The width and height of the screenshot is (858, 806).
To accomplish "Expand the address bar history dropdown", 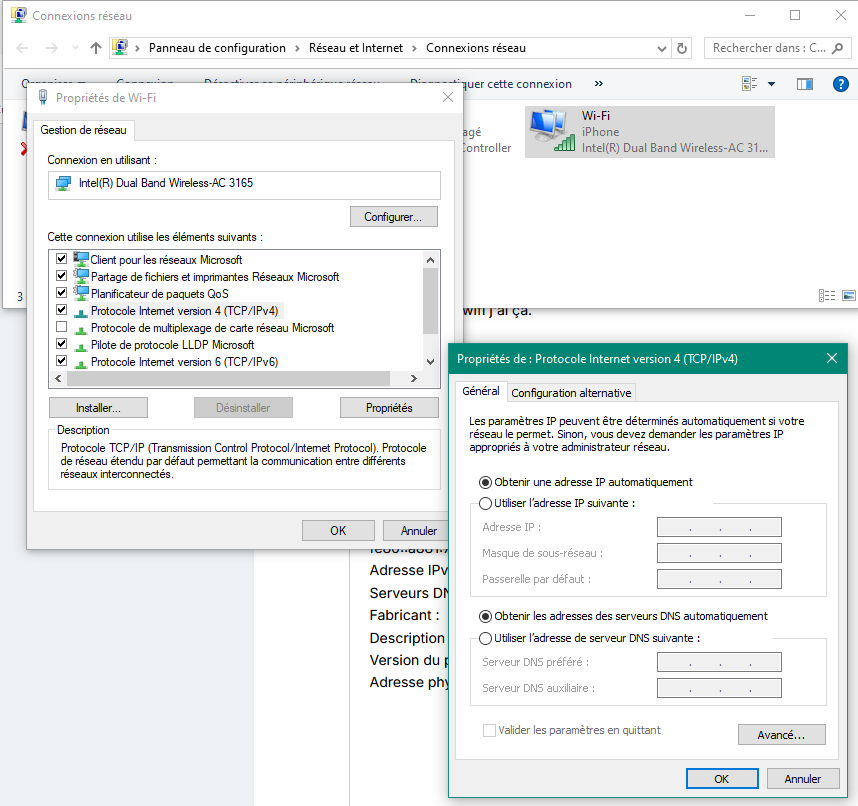I will tap(662, 49).
